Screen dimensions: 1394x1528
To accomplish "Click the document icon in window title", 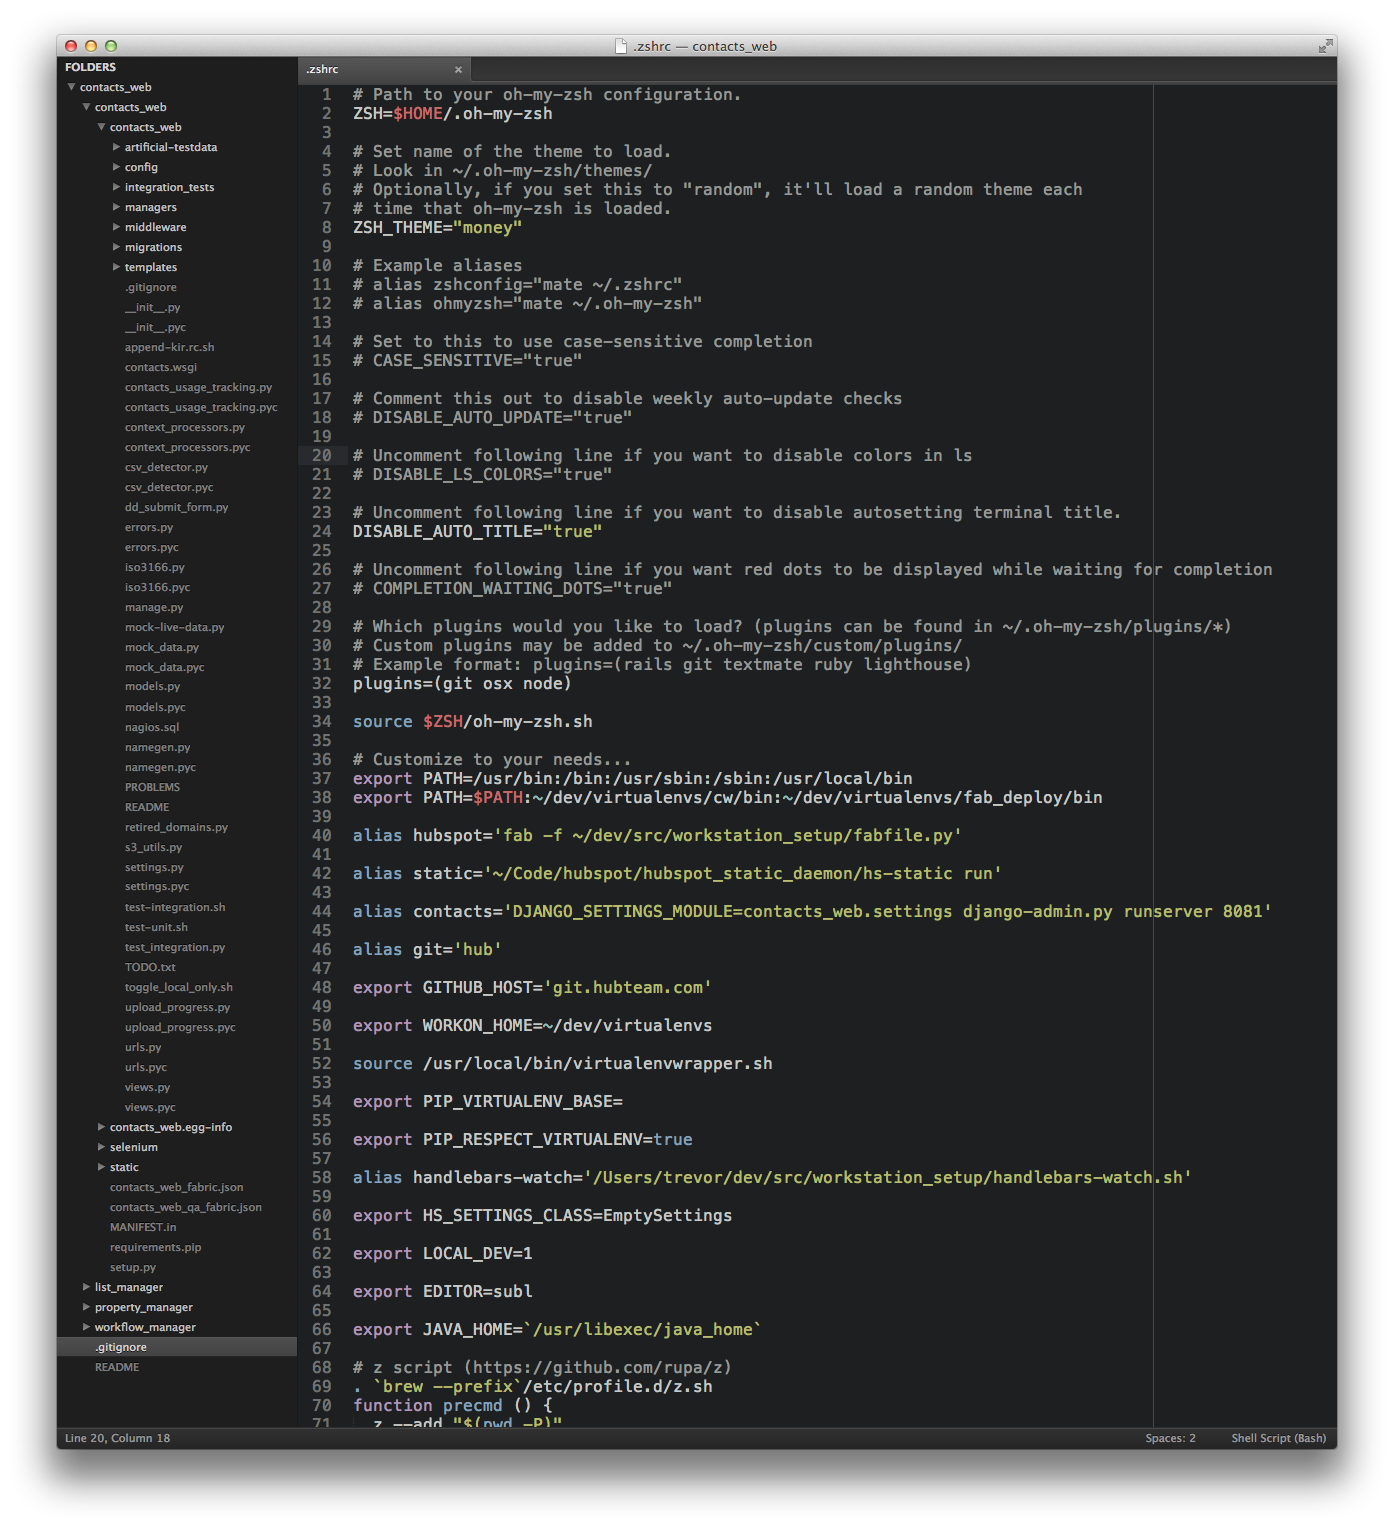I will point(621,46).
